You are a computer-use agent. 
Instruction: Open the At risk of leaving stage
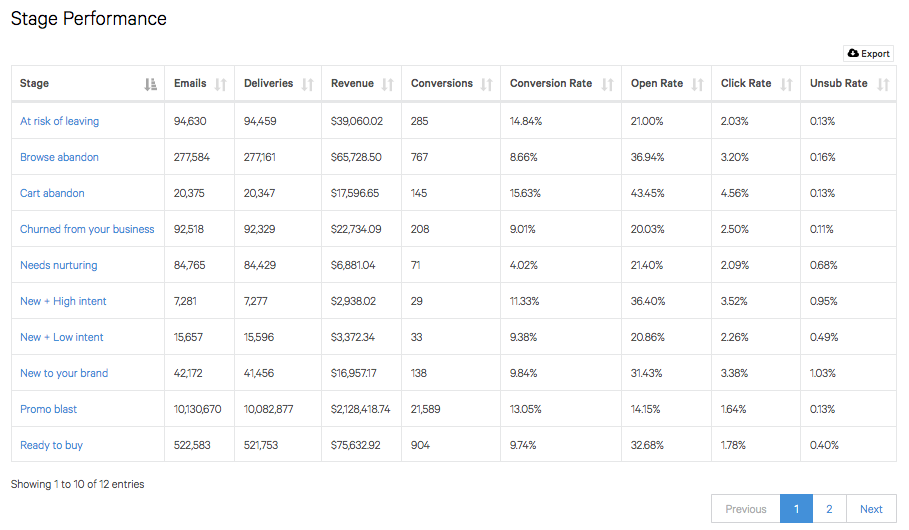tap(59, 121)
